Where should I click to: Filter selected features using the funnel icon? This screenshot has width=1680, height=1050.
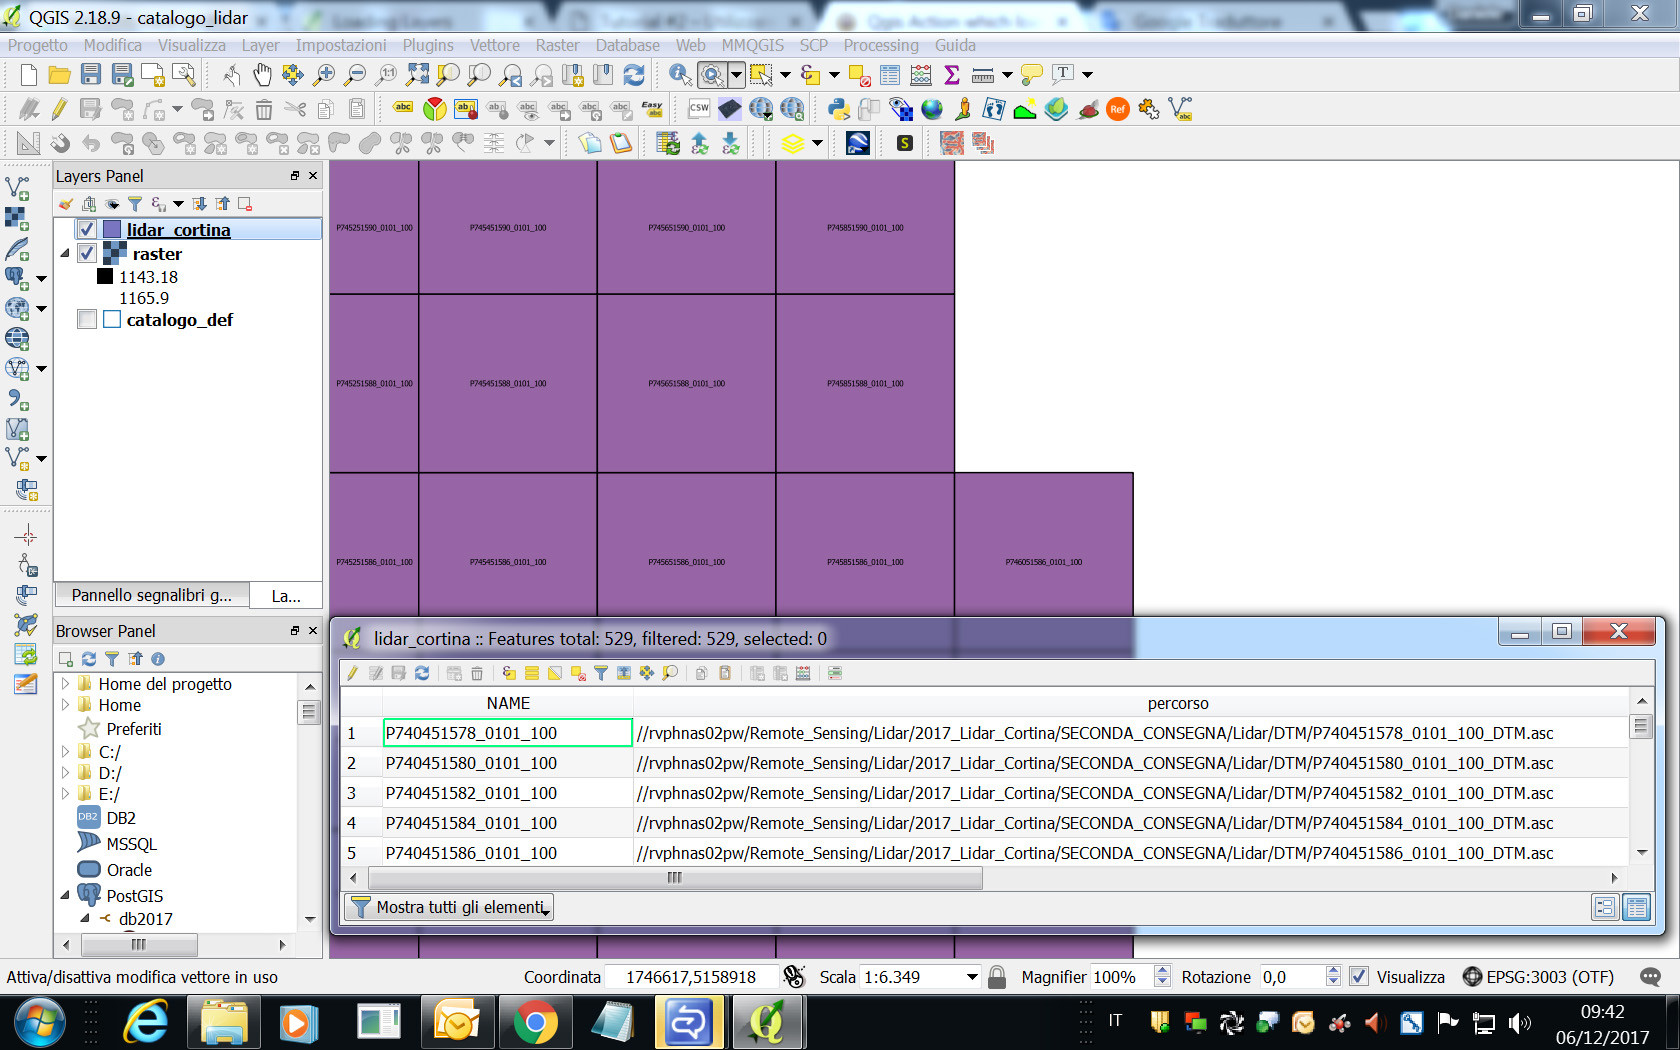tap(601, 673)
